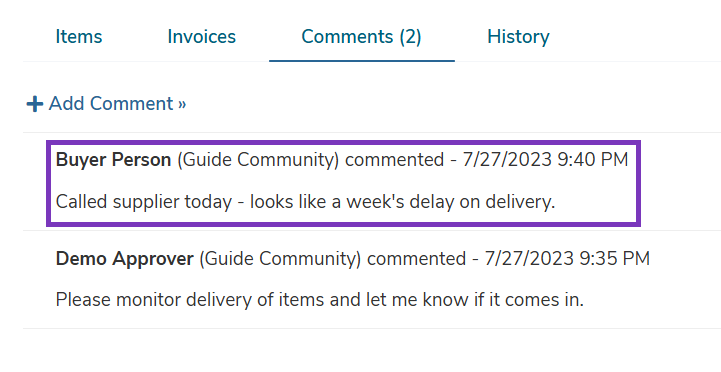Select the purple highlighted comment box
The width and height of the screenshot is (721, 372).
click(x=343, y=183)
